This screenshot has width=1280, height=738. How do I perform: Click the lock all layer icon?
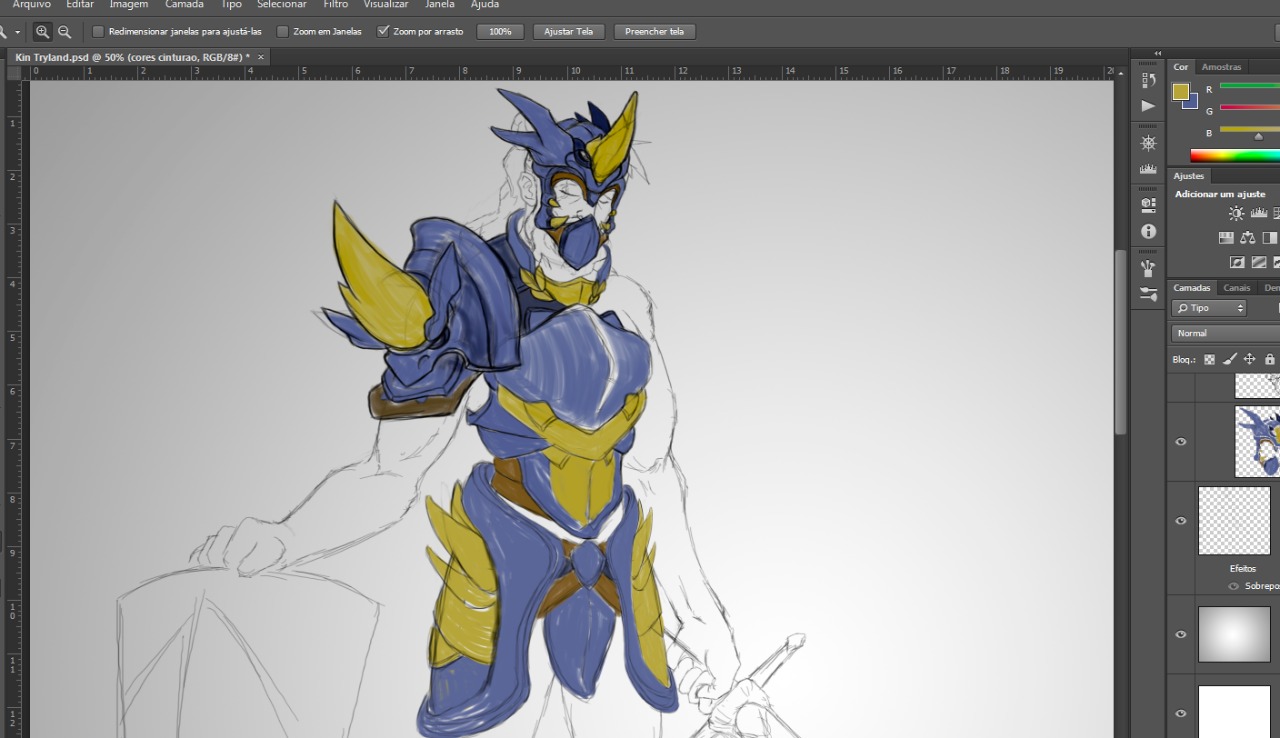1270,359
